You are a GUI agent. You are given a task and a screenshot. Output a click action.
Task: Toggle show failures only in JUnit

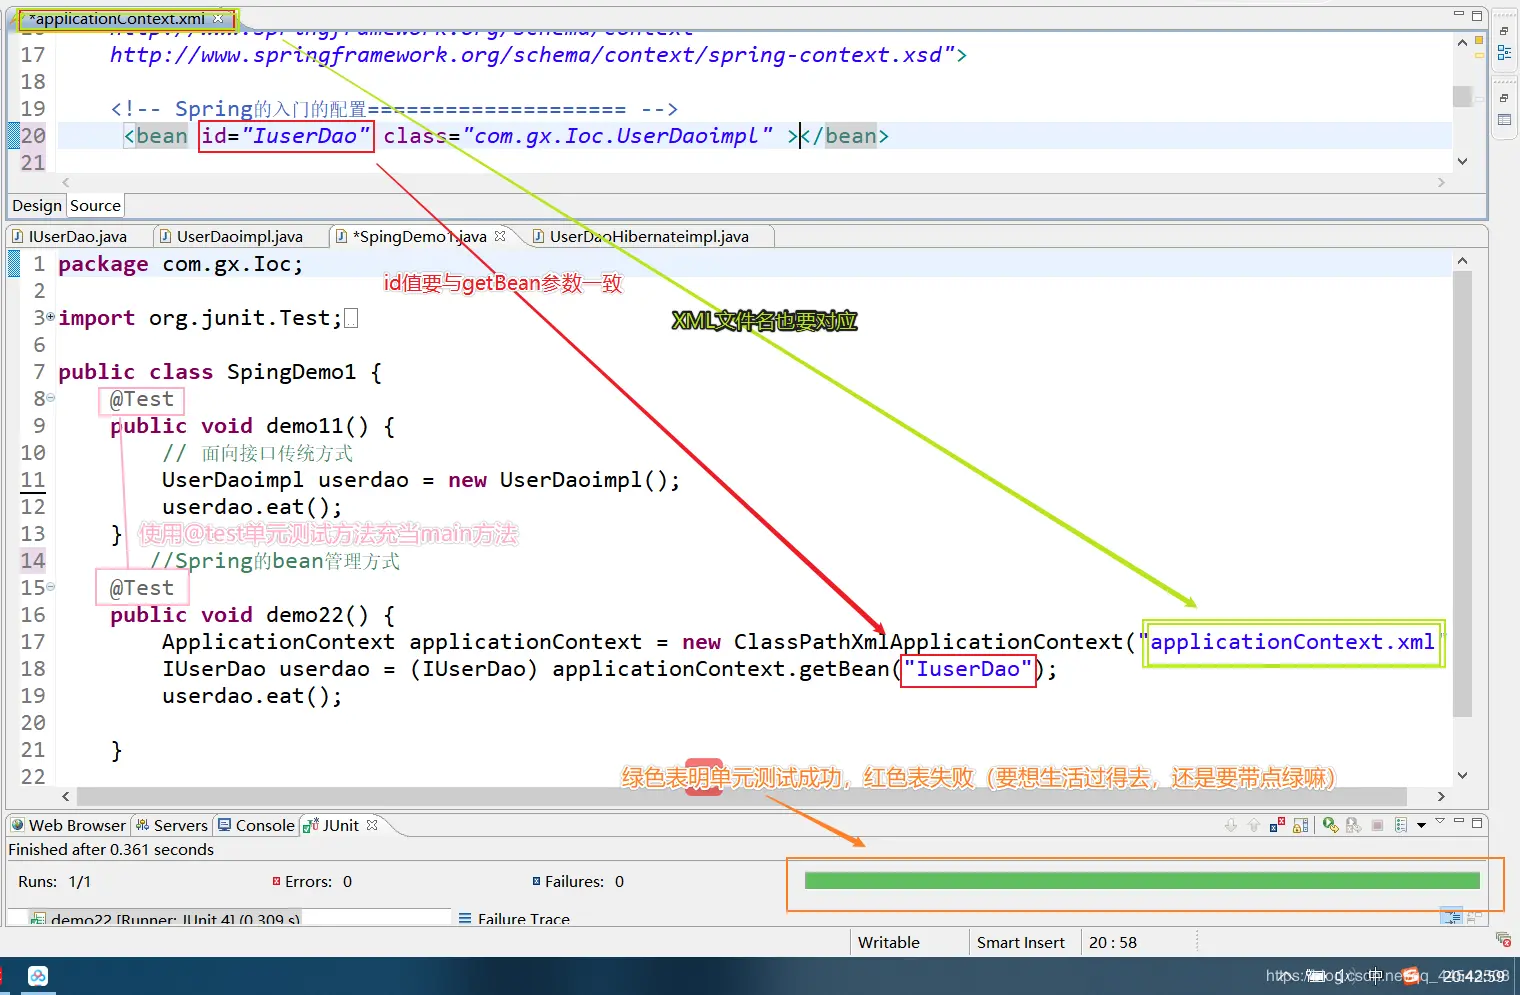point(1277,825)
